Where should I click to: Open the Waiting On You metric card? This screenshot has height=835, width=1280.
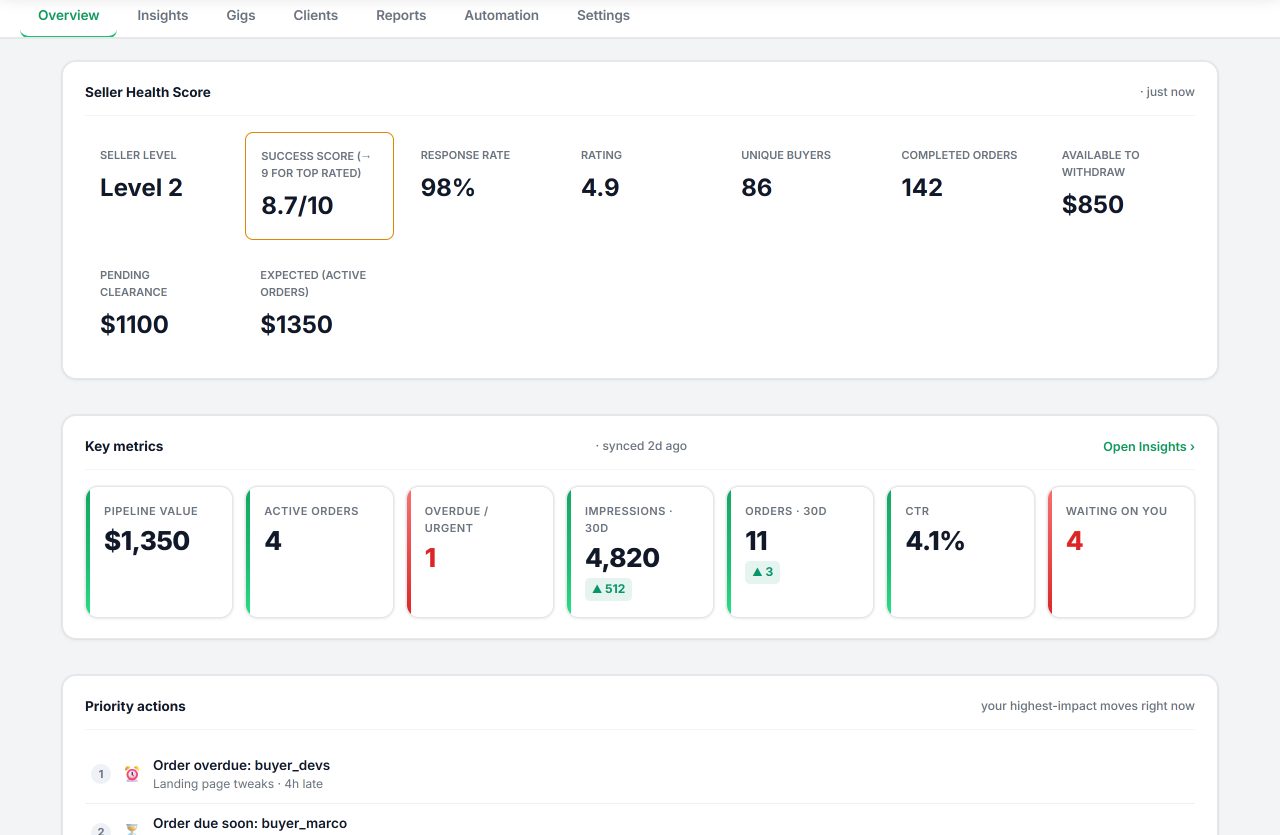(1121, 552)
